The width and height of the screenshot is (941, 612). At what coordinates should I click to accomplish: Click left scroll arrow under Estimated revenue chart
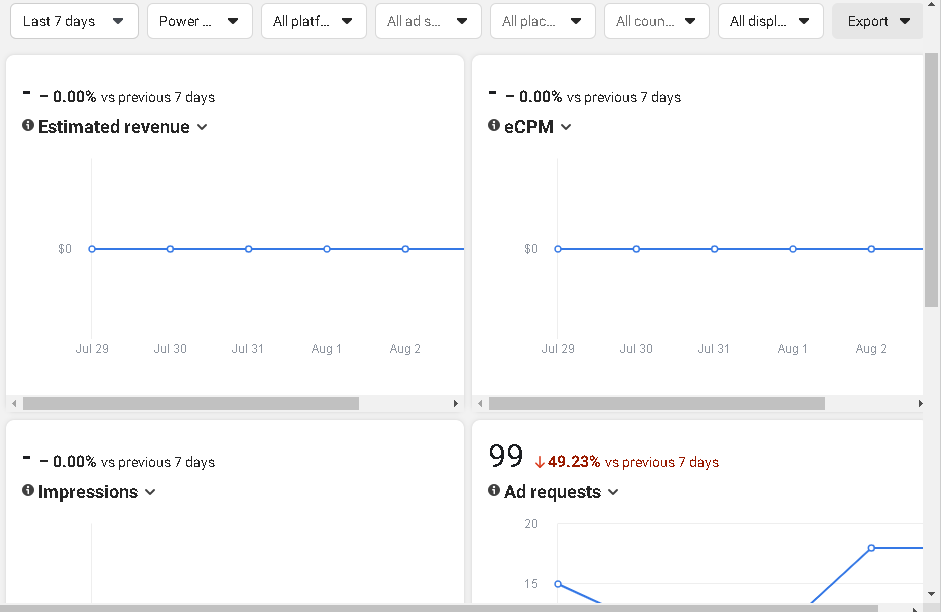point(14,403)
